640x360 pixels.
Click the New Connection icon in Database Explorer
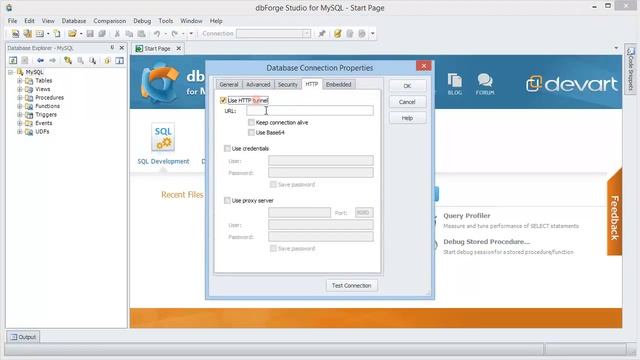tap(68, 60)
